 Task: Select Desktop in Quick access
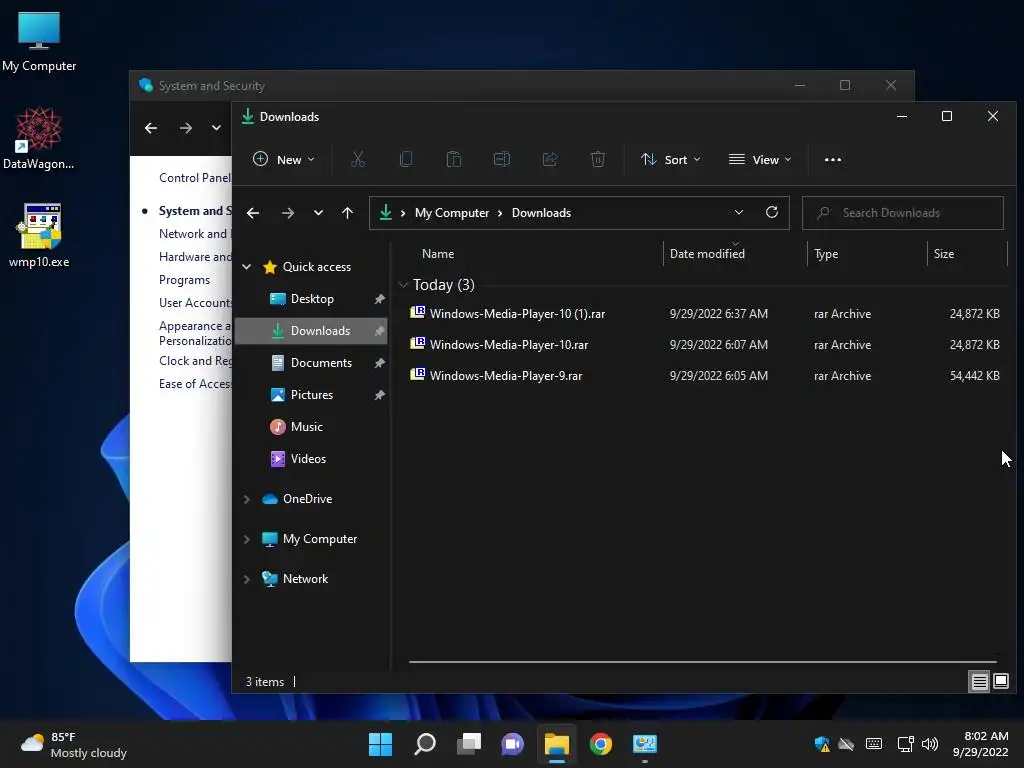tap(312, 299)
